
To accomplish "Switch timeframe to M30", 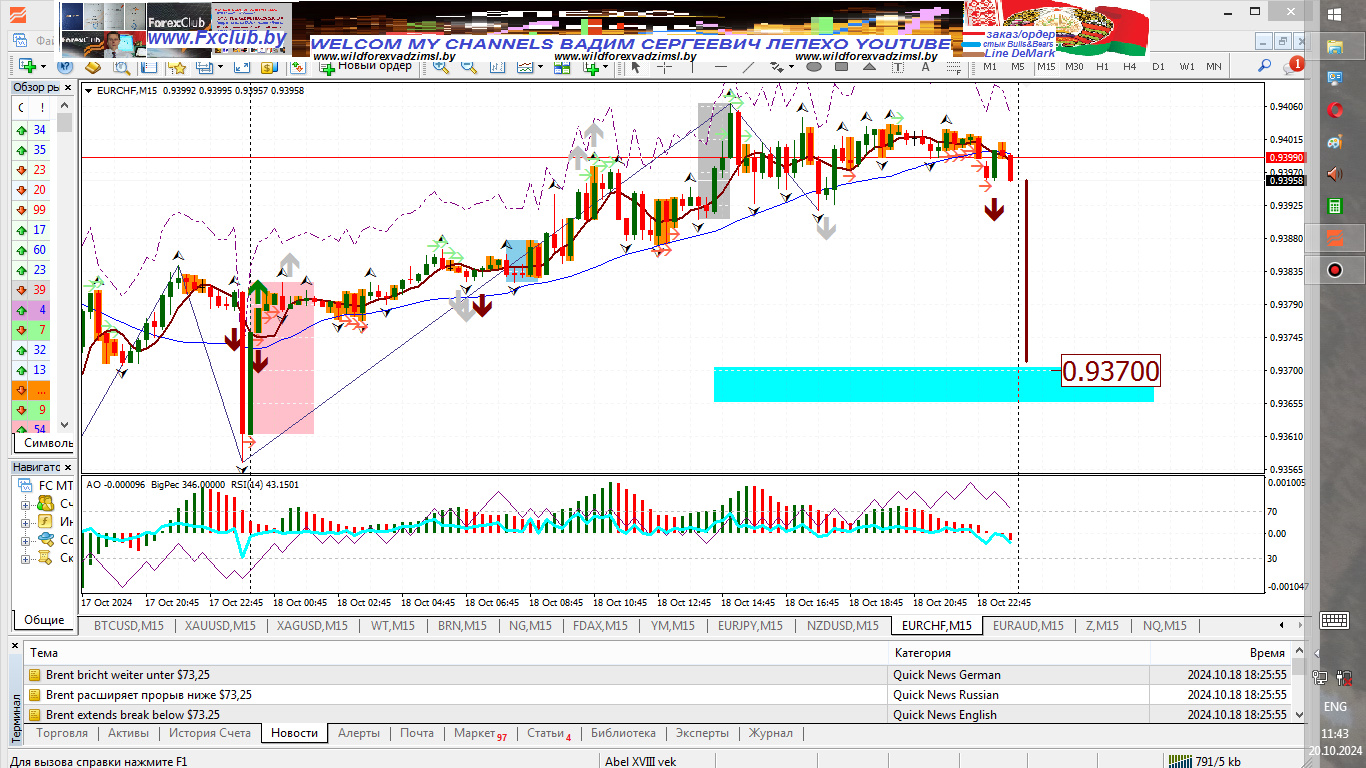I will pos(1074,67).
